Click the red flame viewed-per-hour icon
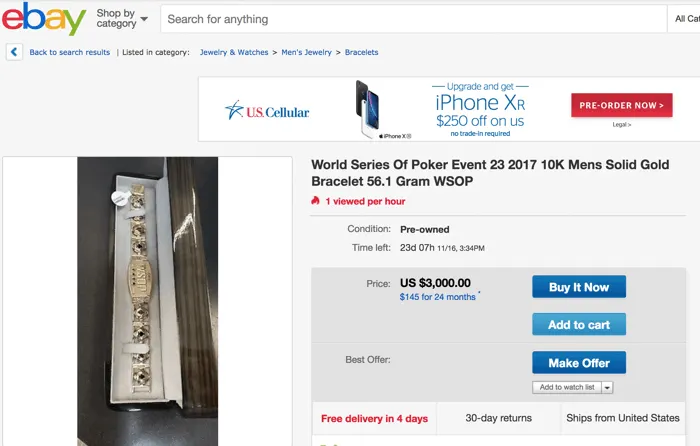 (x=315, y=200)
